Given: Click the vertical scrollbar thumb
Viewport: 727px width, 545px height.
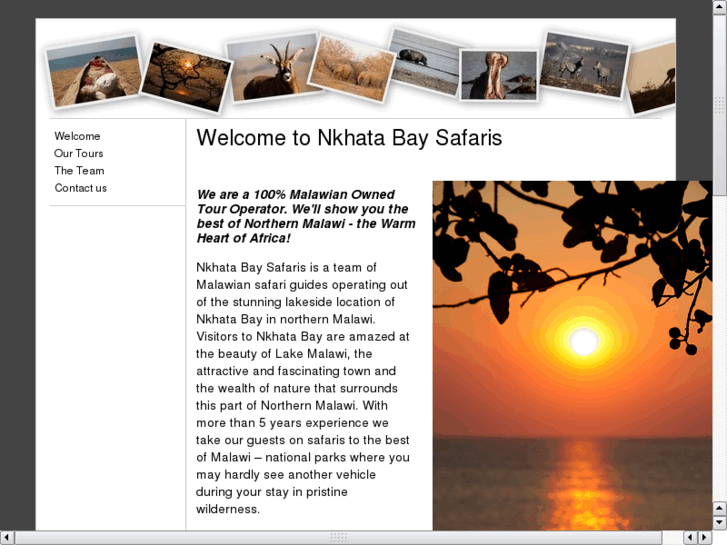Looking at the screenshot, I should [x=720, y=105].
